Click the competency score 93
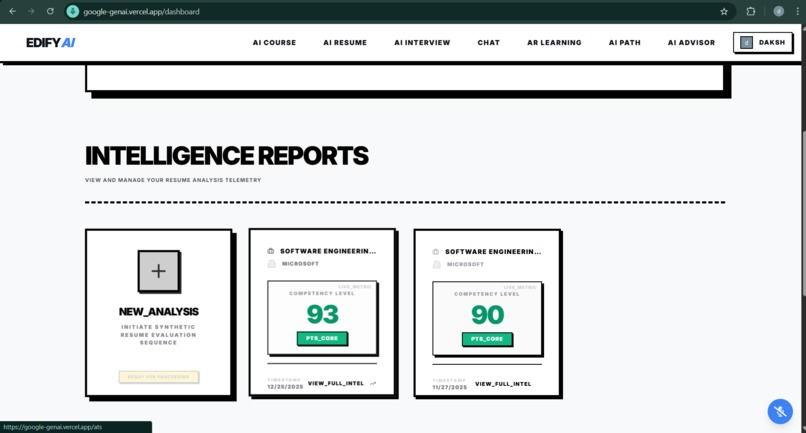 [x=323, y=314]
